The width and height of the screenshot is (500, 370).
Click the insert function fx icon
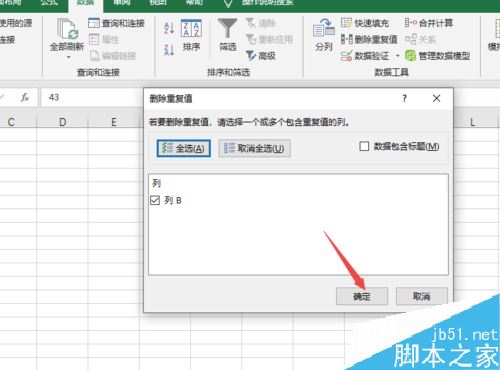[25, 97]
